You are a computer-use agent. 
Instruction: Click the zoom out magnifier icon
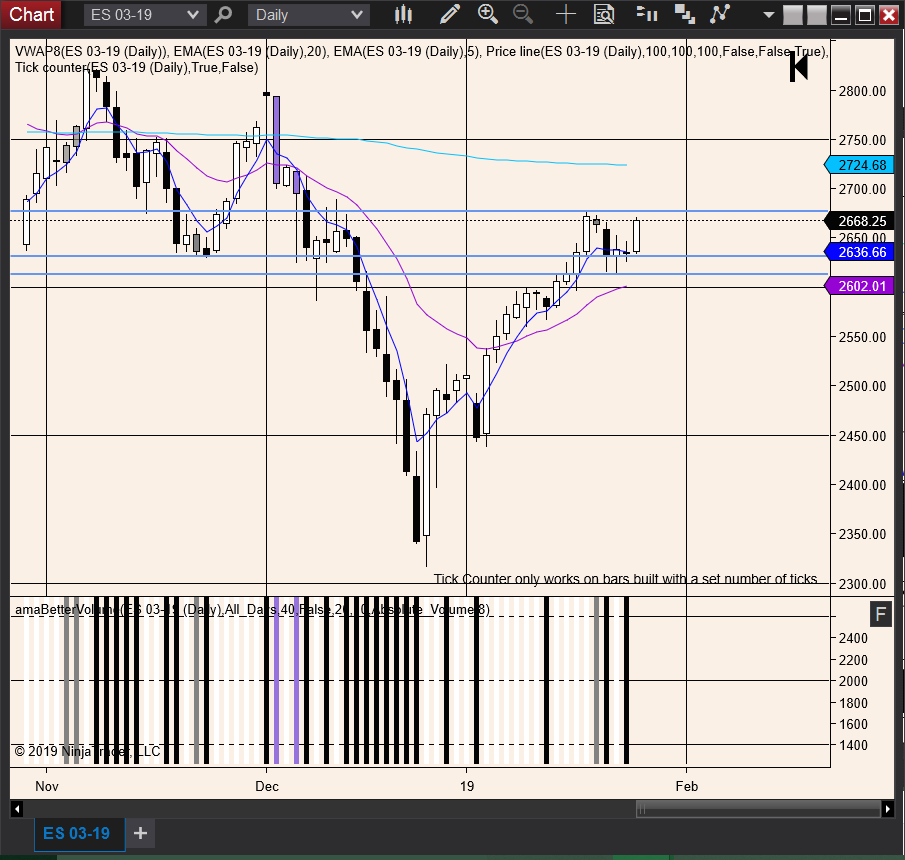523,14
